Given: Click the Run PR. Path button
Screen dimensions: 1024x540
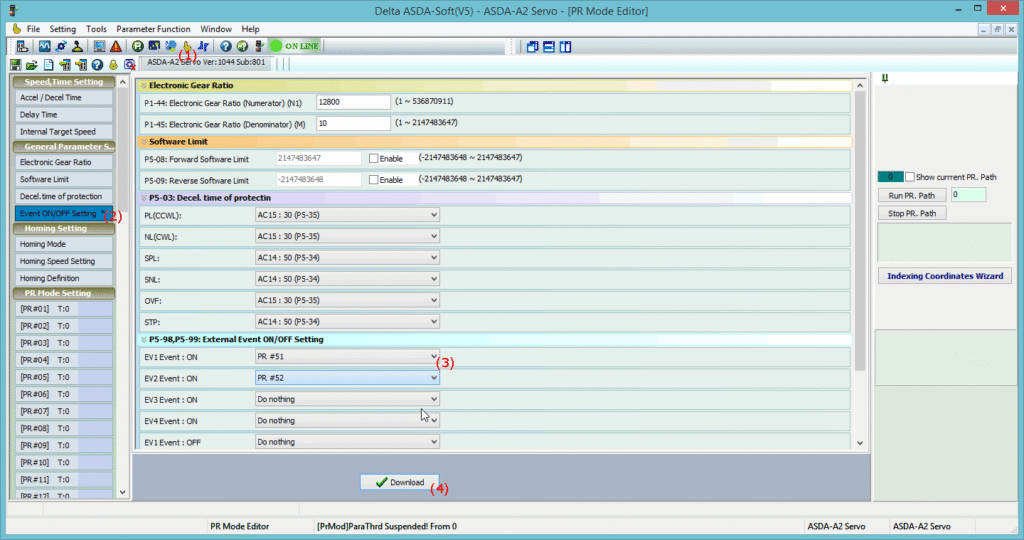Looking at the screenshot, I should click(912, 195).
